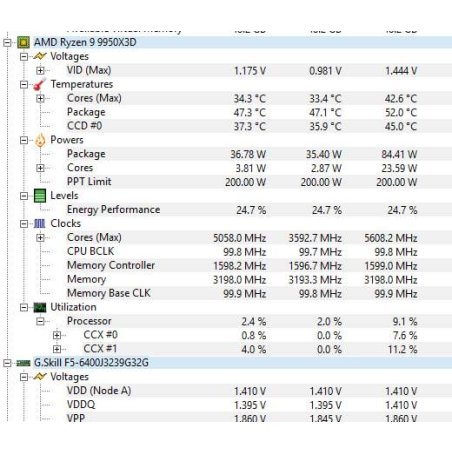
Task: Expand the Cores (Max) clock entry
Action: pos(40,238)
